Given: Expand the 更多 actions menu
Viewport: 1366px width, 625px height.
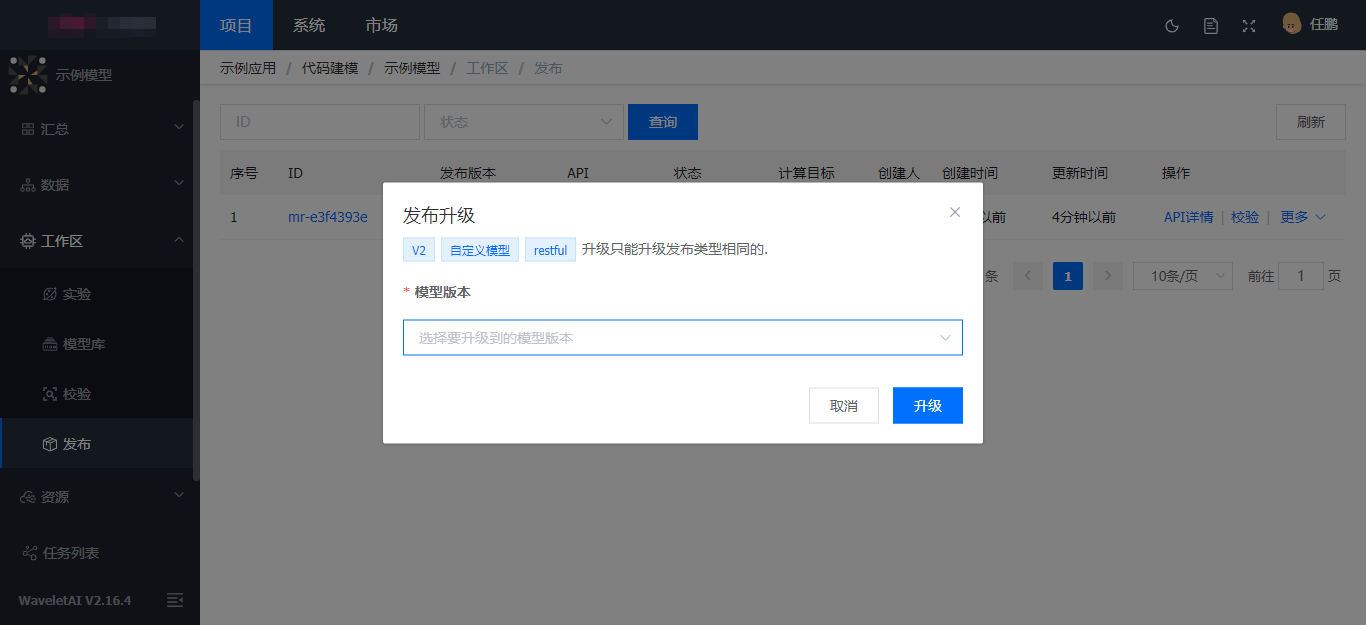Looking at the screenshot, I should point(1302,217).
